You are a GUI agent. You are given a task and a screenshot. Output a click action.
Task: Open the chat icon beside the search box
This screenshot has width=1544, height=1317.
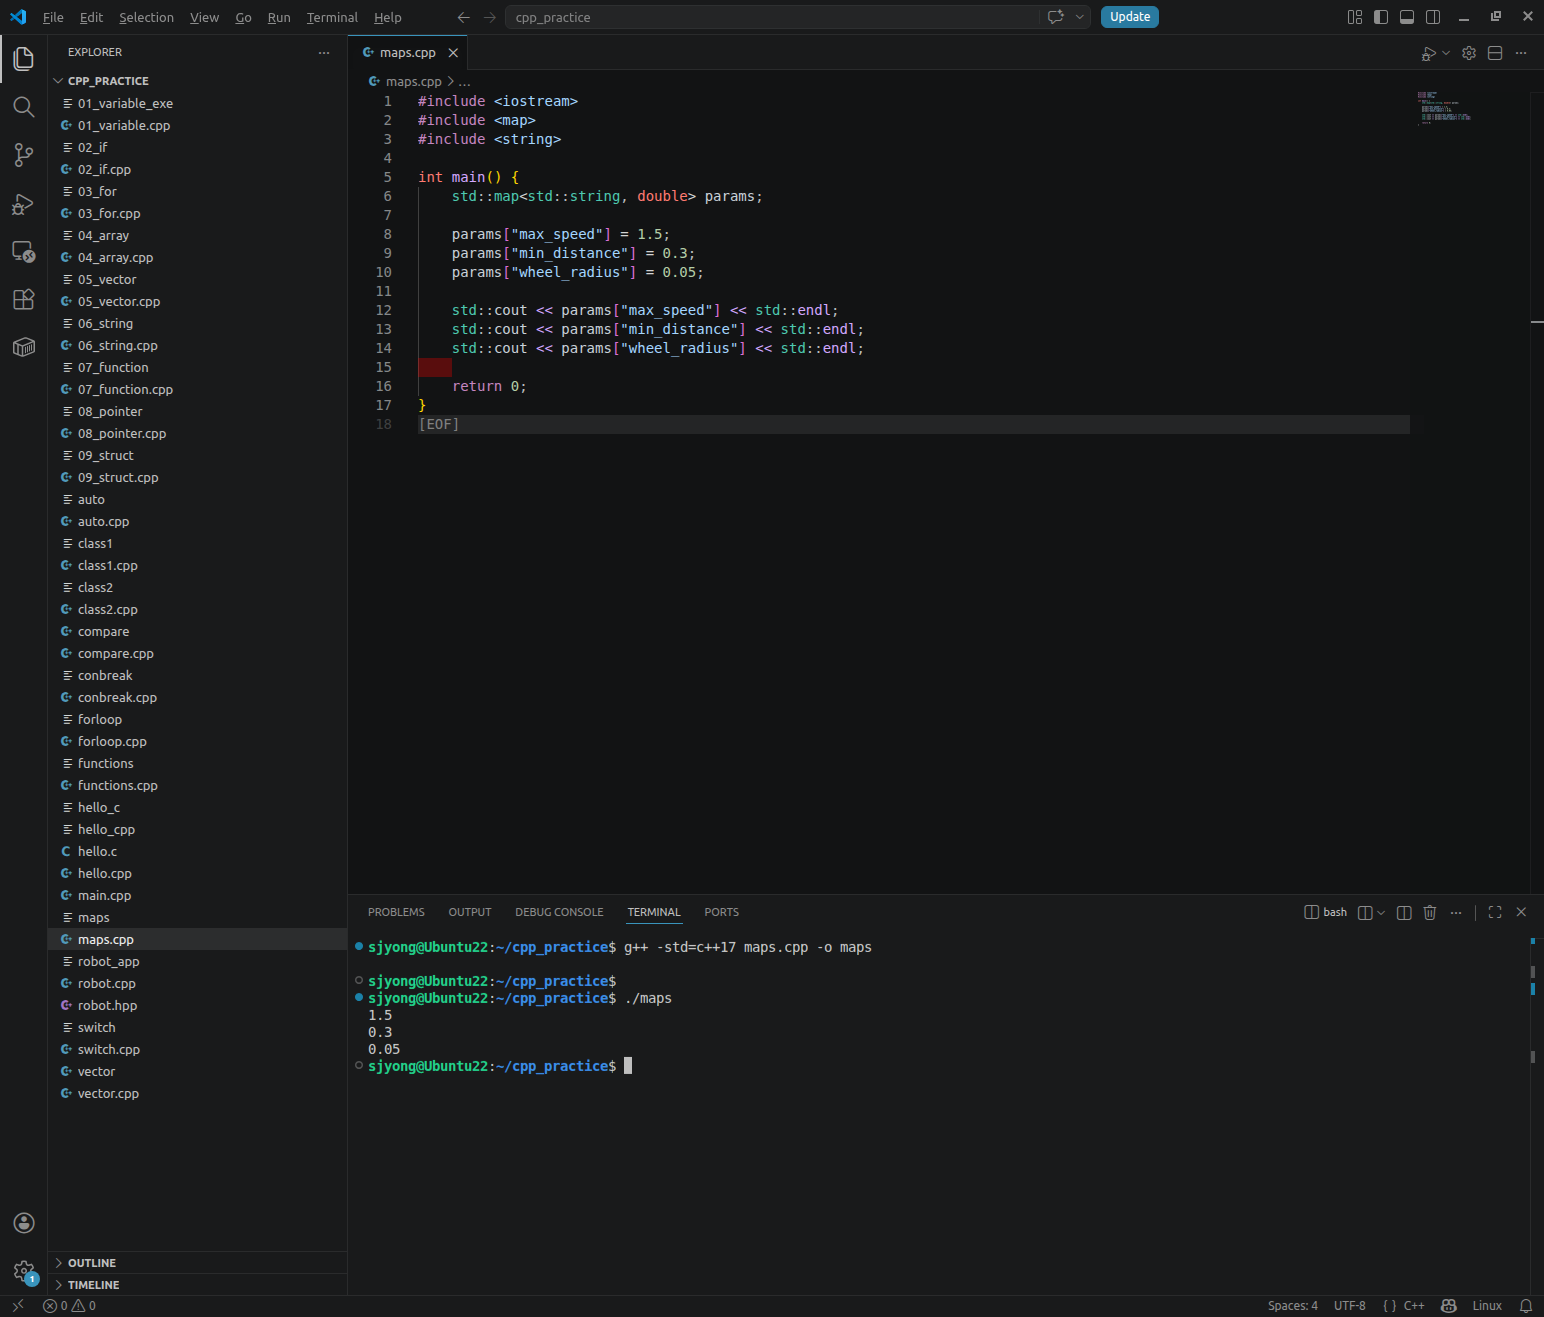click(x=1055, y=17)
